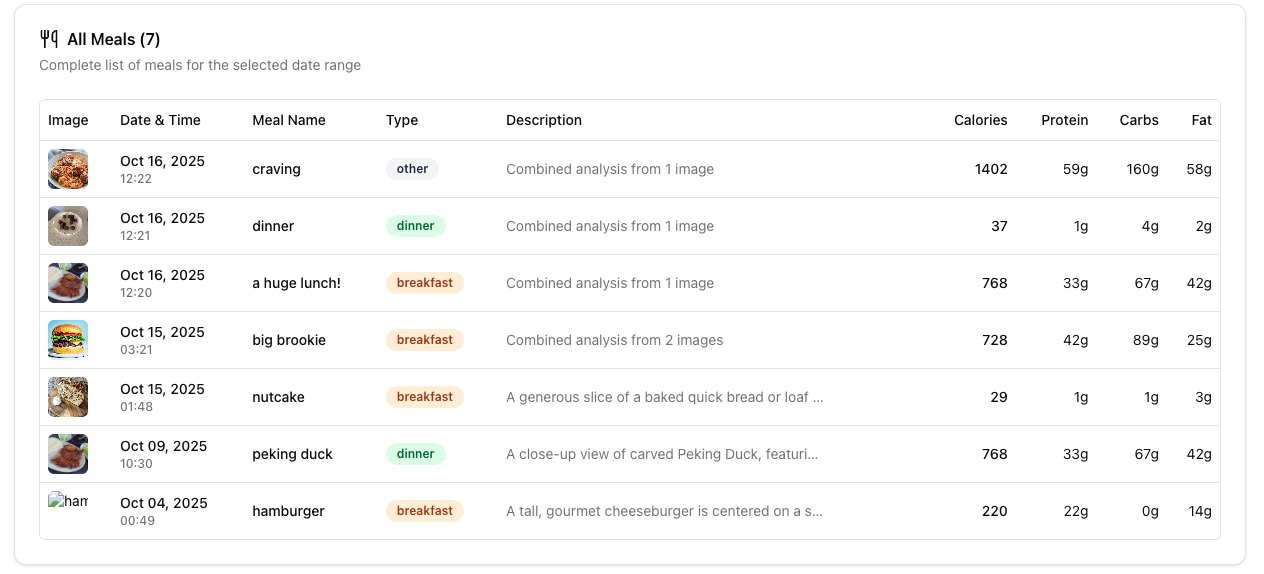Open the a huge lunch! thumbnail
This screenshot has height=574, width=1264.
(68, 283)
